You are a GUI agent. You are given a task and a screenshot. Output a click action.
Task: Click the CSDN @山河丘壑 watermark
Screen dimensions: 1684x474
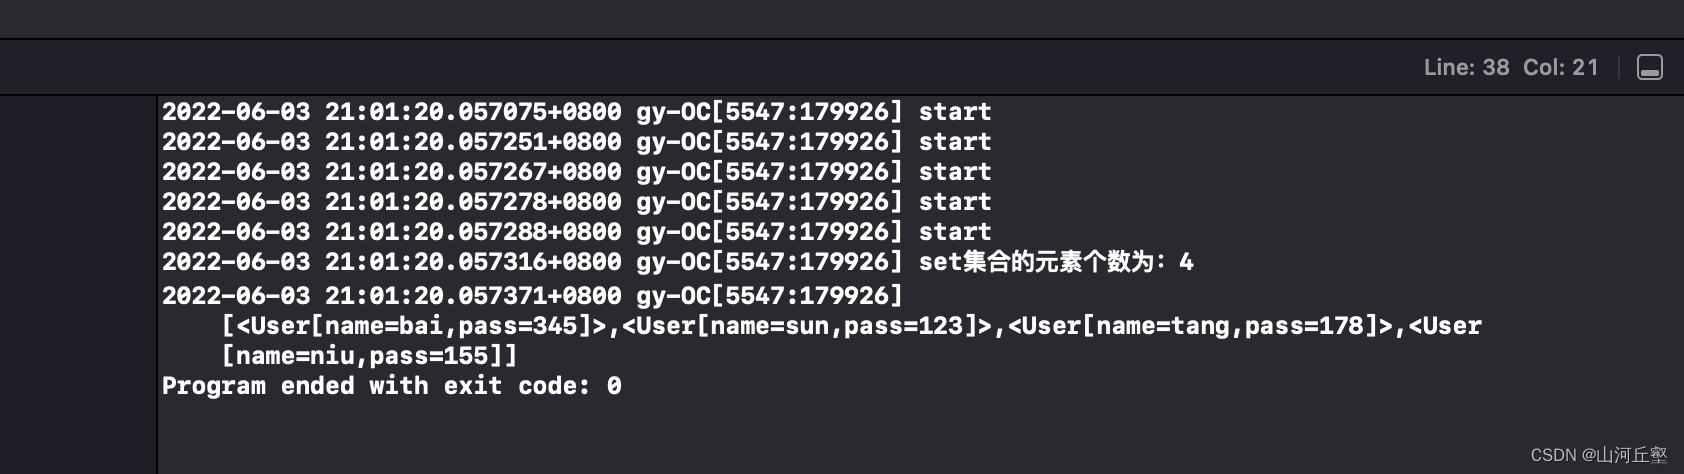pos(1598,455)
